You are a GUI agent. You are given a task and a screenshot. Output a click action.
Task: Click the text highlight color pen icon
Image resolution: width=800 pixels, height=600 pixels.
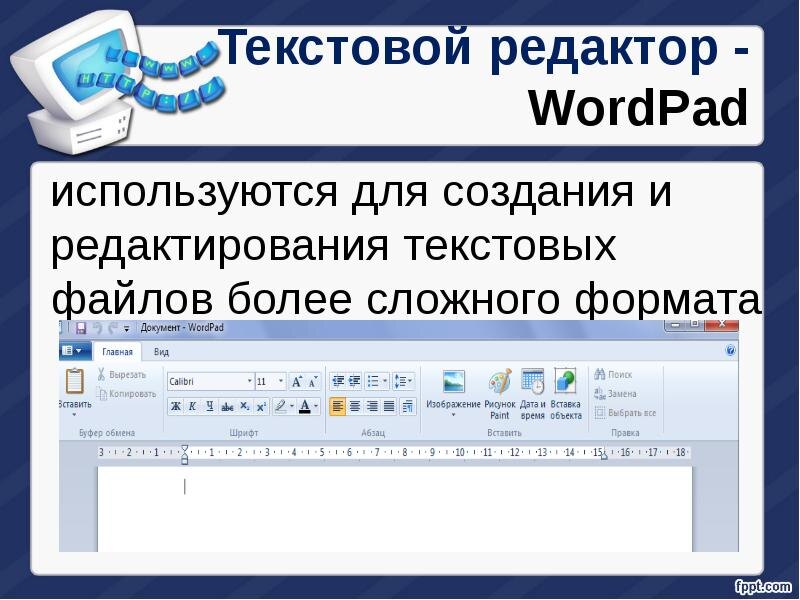[x=280, y=406]
